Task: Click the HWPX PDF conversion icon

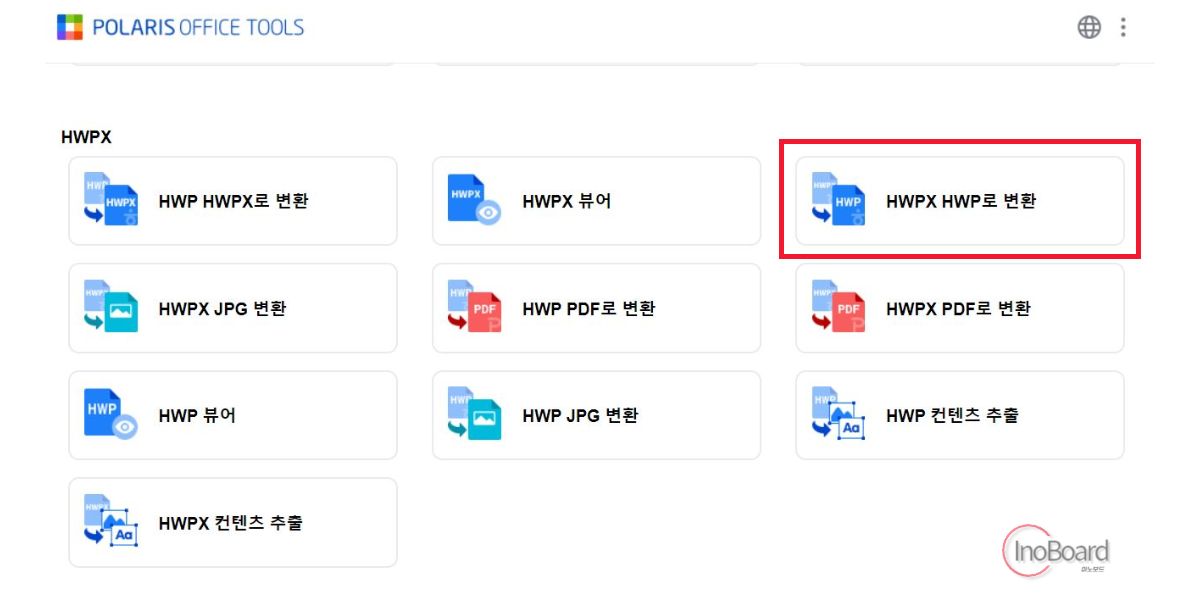Action: [838, 307]
